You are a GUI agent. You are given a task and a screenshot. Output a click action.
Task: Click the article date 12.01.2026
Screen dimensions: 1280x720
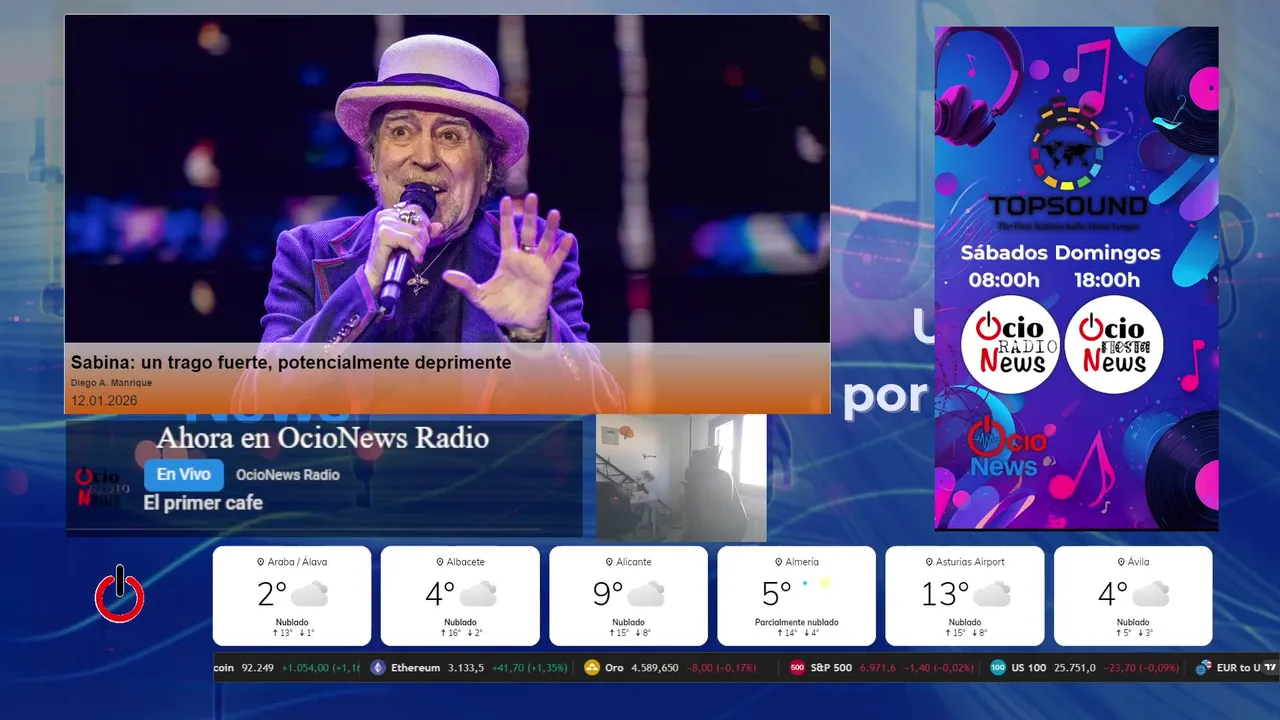pos(104,401)
